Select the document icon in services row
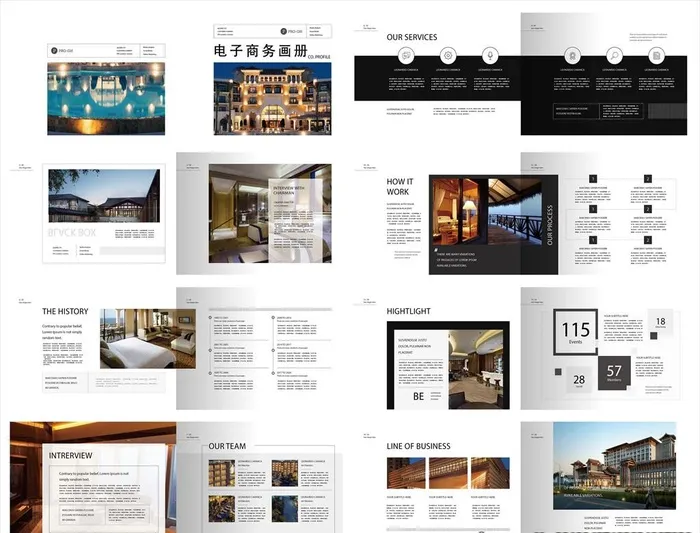 [x=657, y=54]
